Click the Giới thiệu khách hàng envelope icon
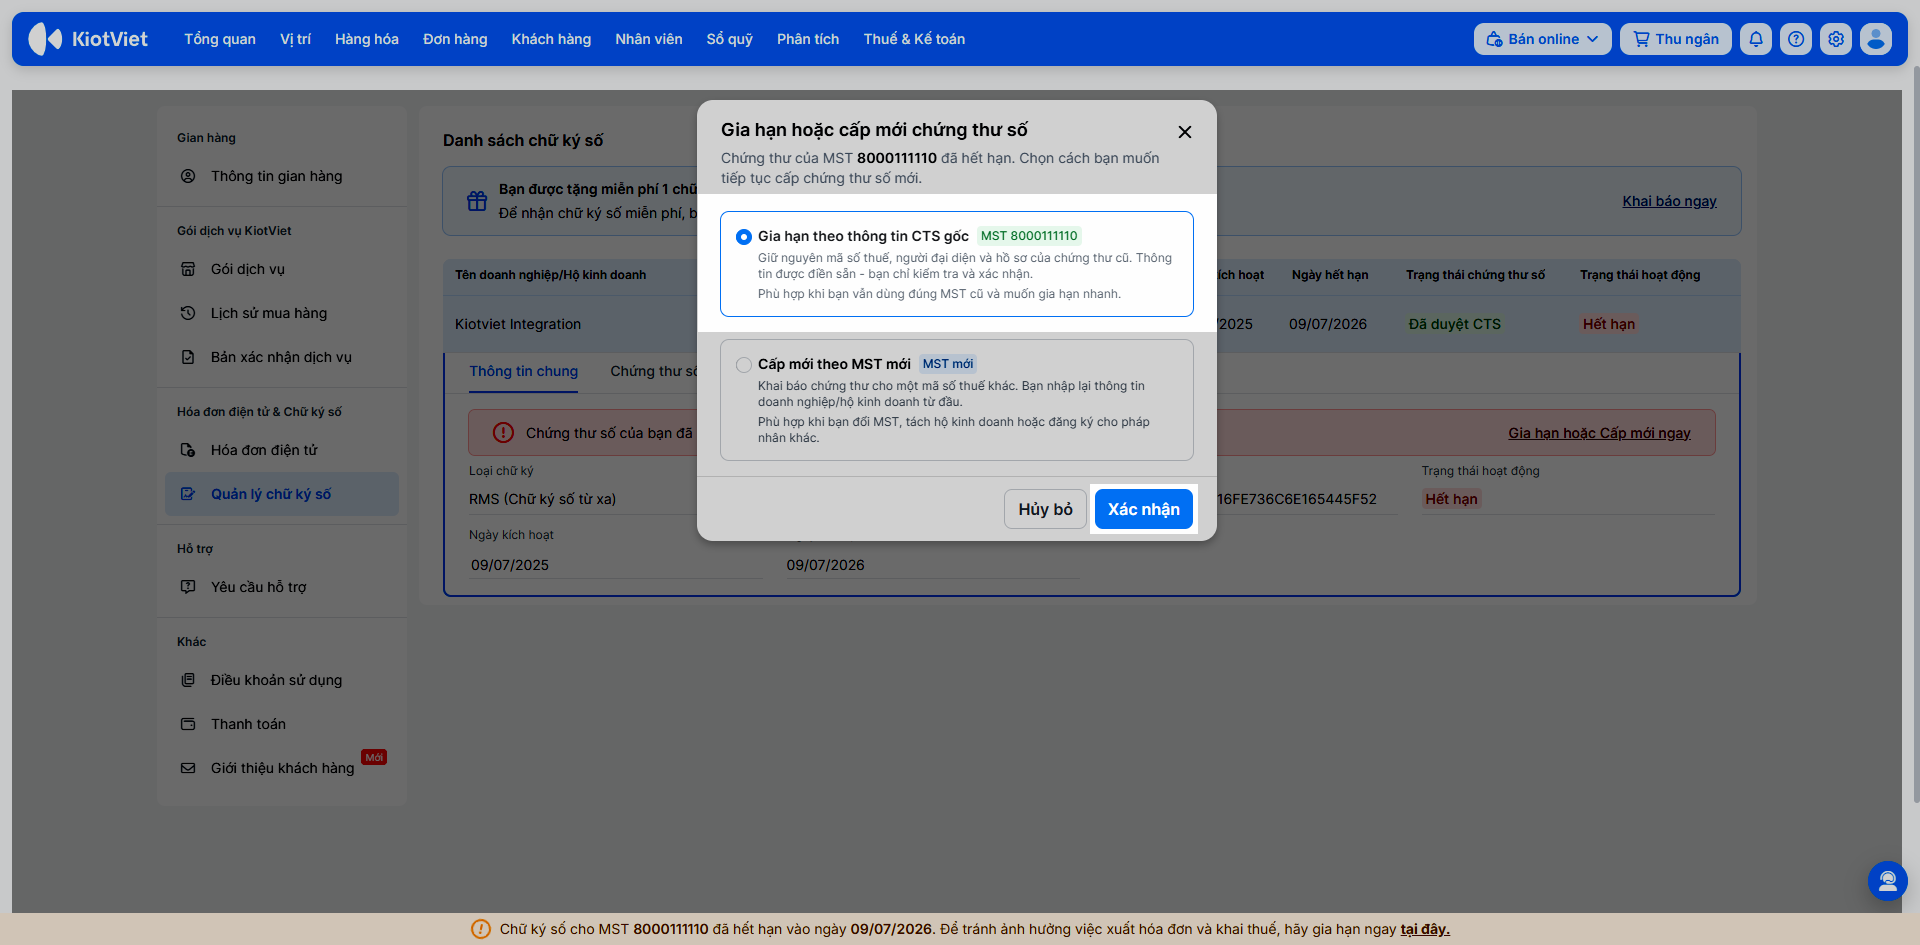This screenshot has width=1920, height=945. pyautogui.click(x=188, y=768)
